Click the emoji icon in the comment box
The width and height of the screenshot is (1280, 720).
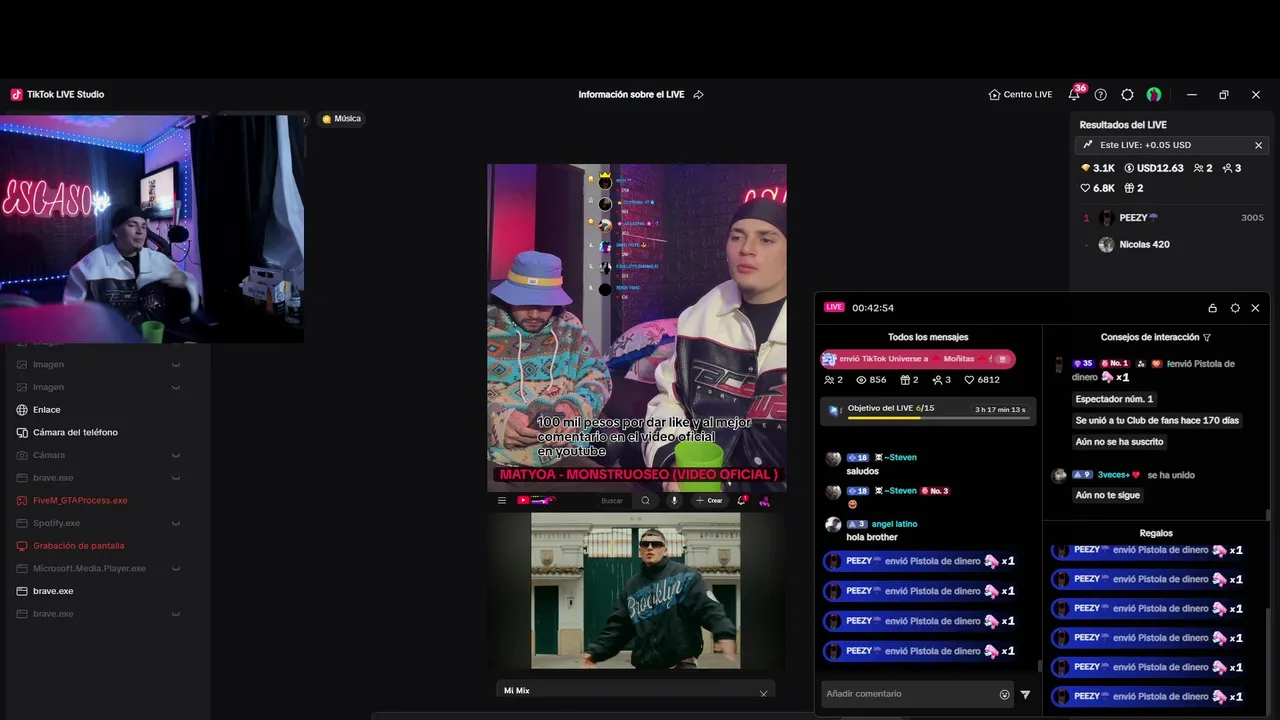(x=1005, y=694)
